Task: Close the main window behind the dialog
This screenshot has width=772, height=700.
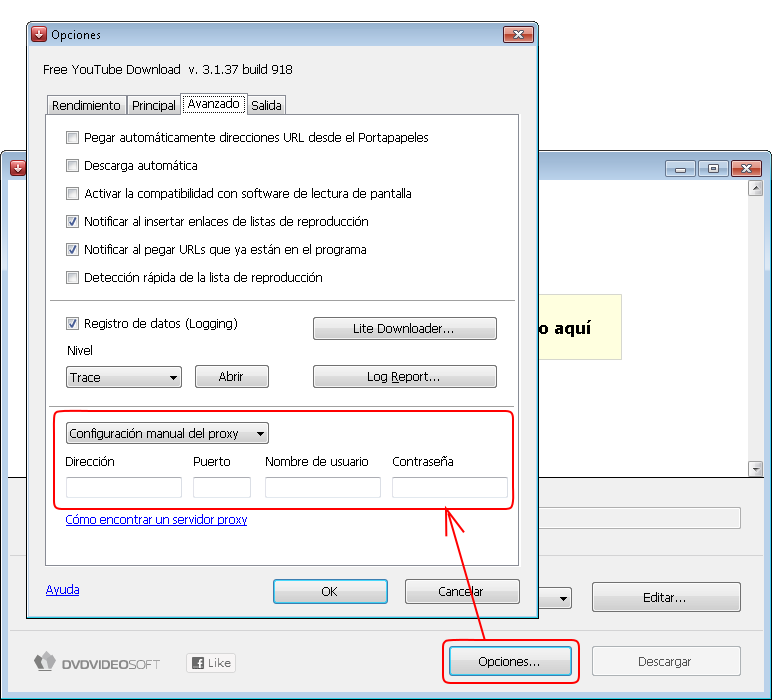Action: (x=746, y=169)
